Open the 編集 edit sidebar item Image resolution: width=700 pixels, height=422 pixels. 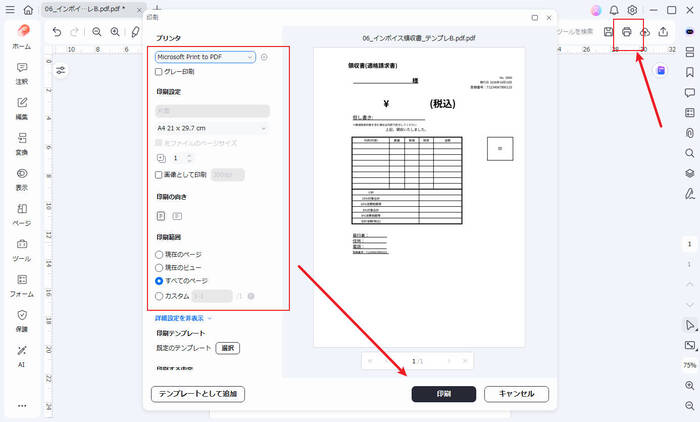(x=22, y=109)
